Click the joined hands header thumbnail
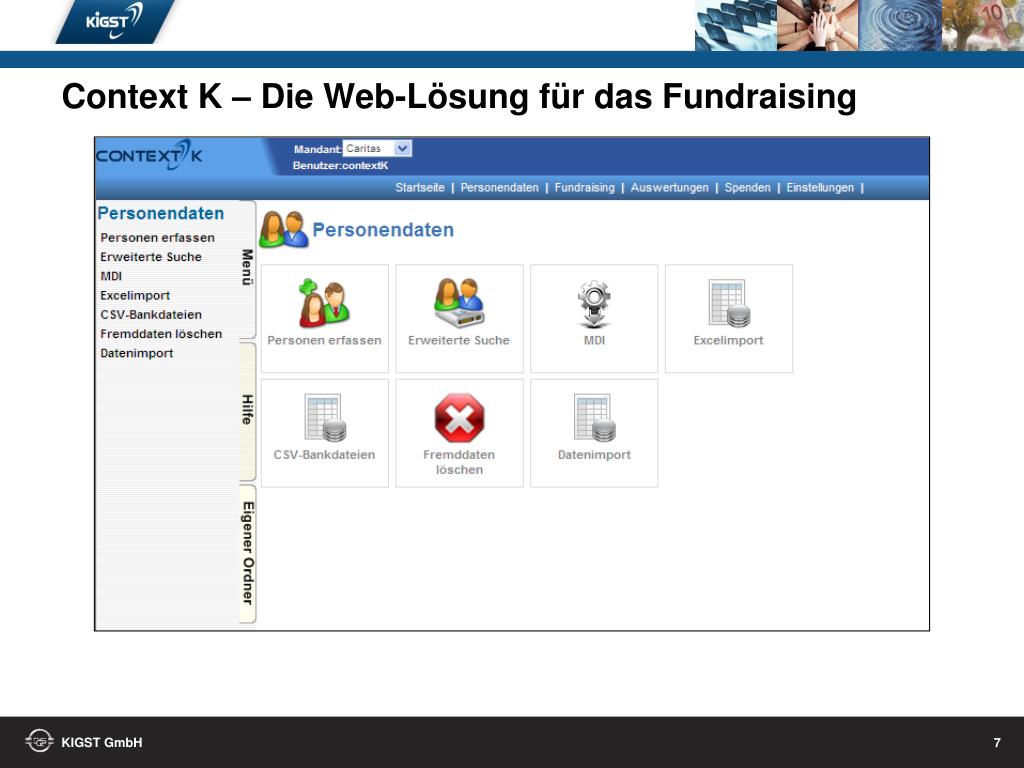1024x768 pixels. (x=818, y=25)
